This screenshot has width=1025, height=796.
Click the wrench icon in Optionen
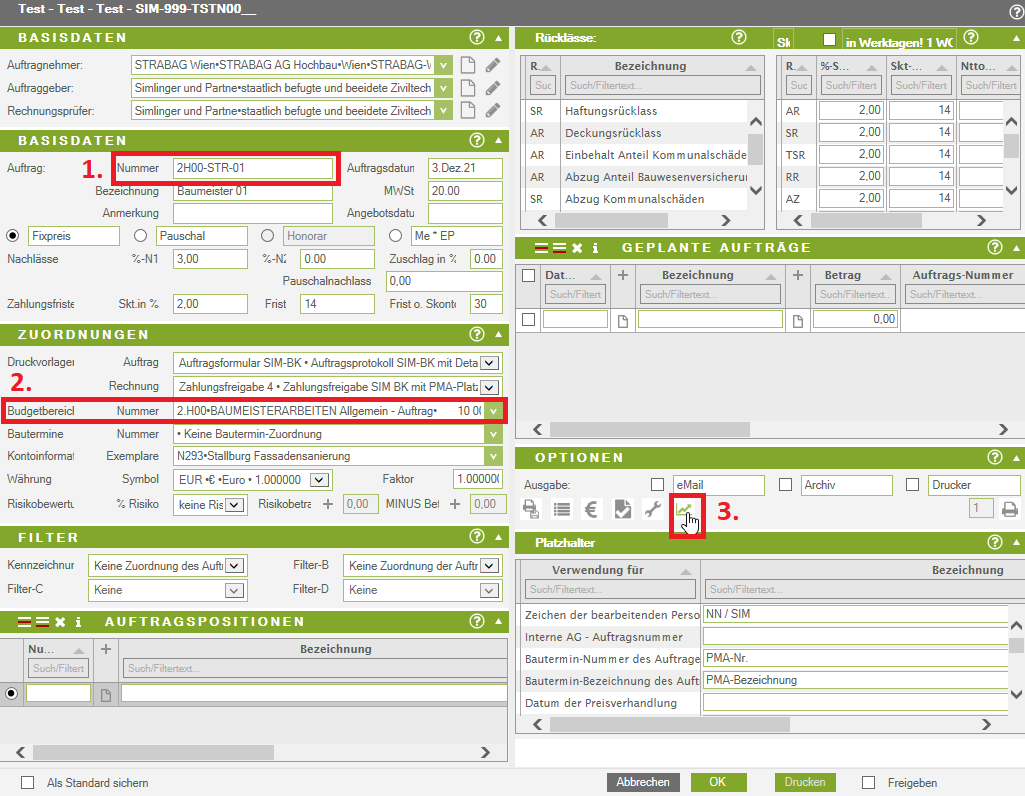point(653,509)
